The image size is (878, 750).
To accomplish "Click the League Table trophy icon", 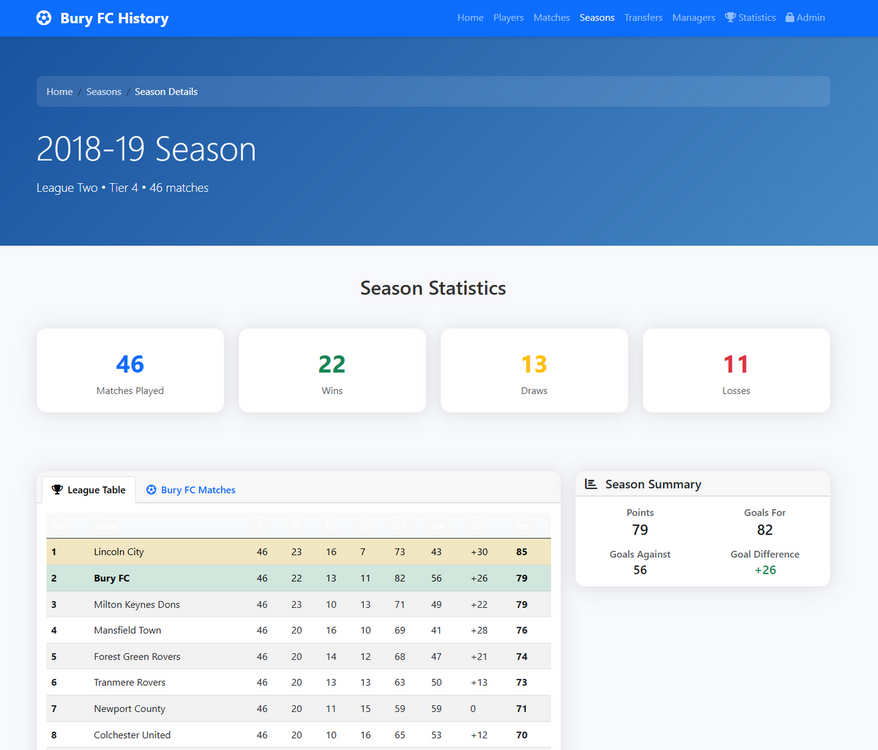I will pos(57,490).
